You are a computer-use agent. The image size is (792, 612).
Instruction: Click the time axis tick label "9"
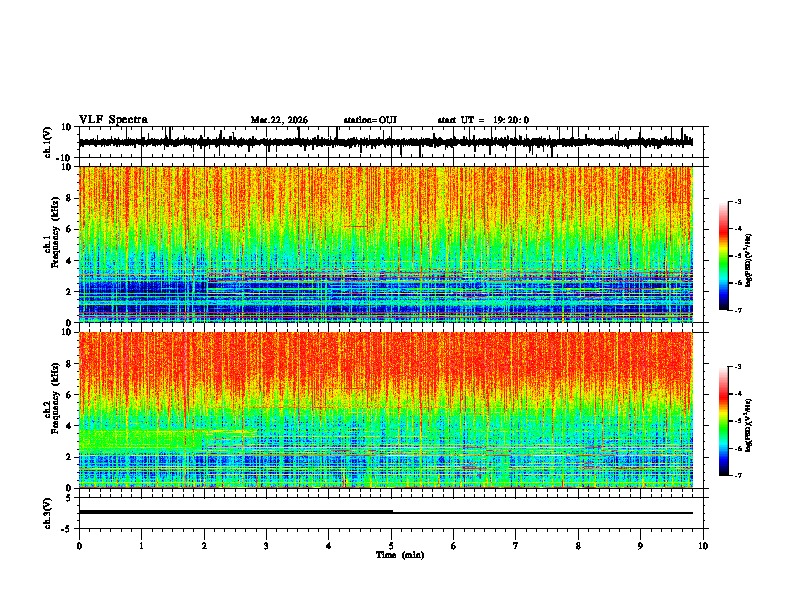point(640,546)
